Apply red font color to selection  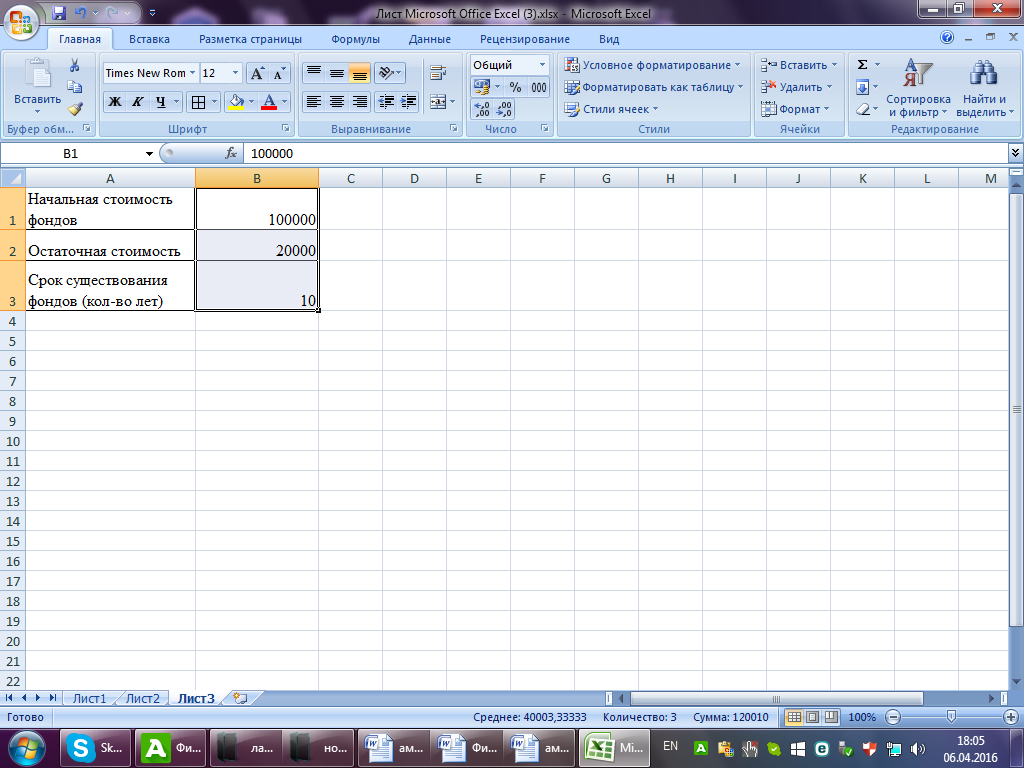pyautogui.click(x=268, y=102)
